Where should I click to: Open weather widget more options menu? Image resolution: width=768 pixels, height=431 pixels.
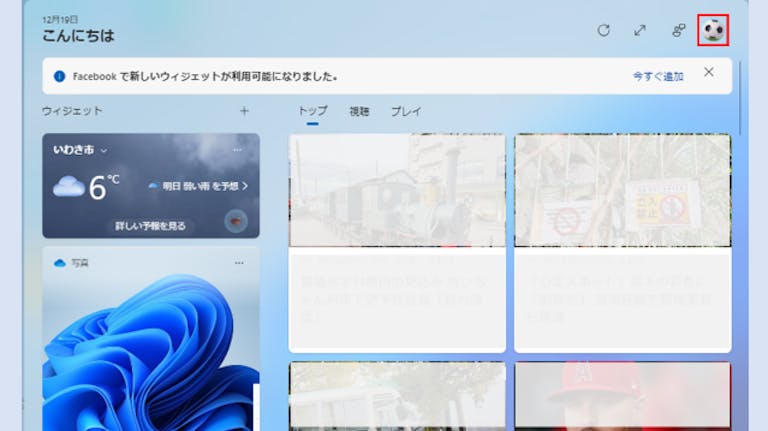238,150
